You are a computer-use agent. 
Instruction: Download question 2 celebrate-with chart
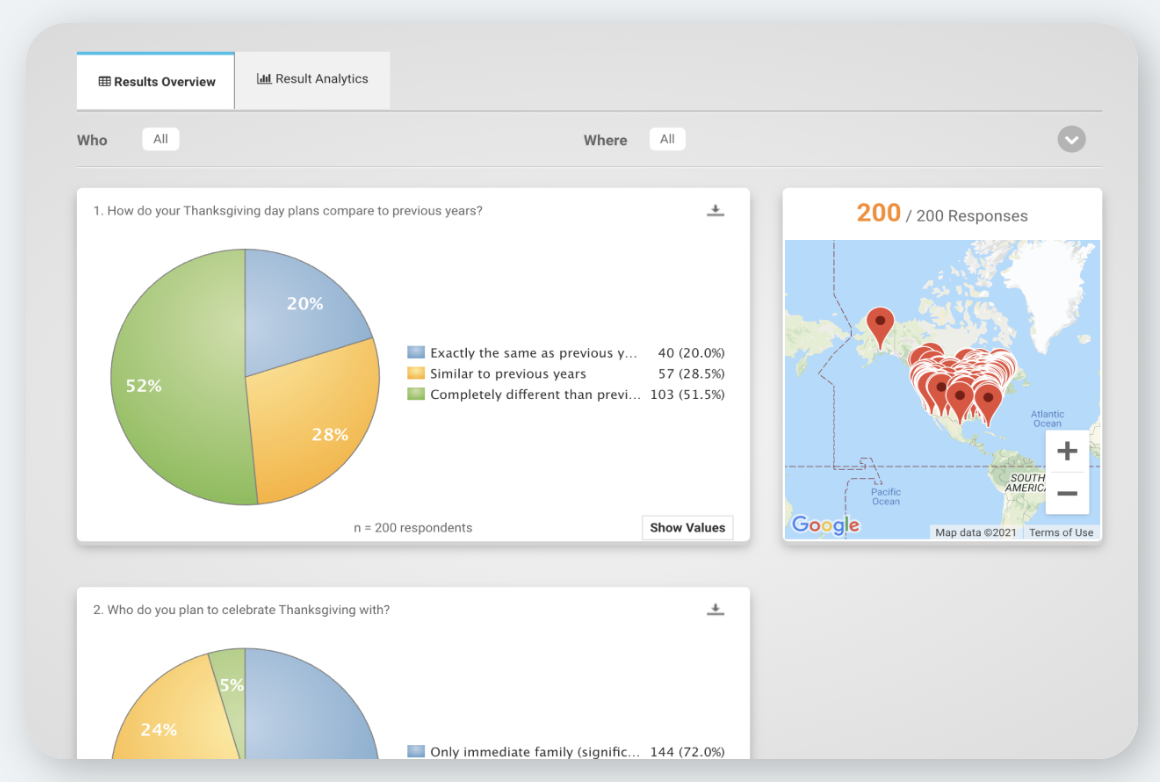point(715,610)
